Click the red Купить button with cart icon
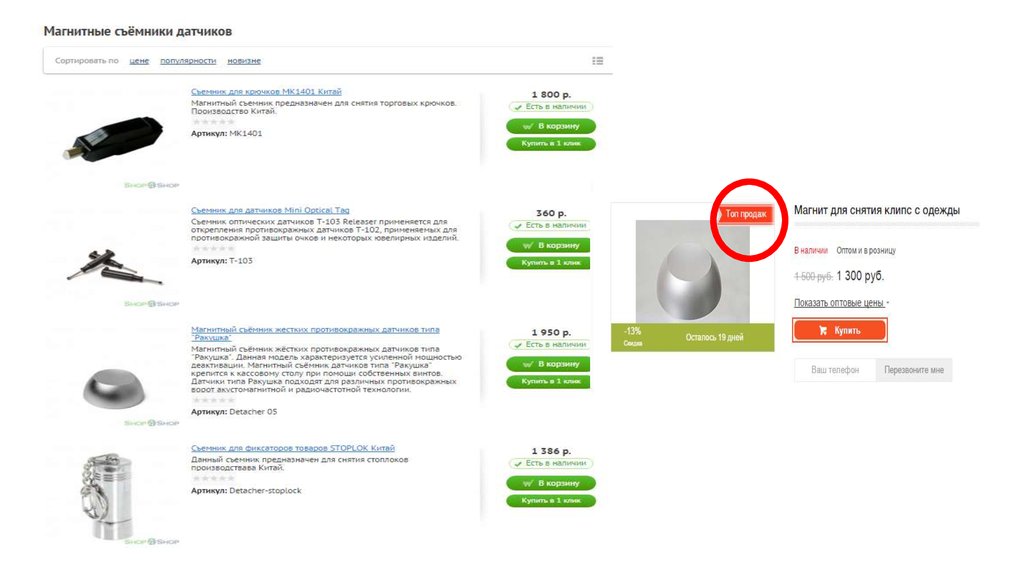 [840, 330]
